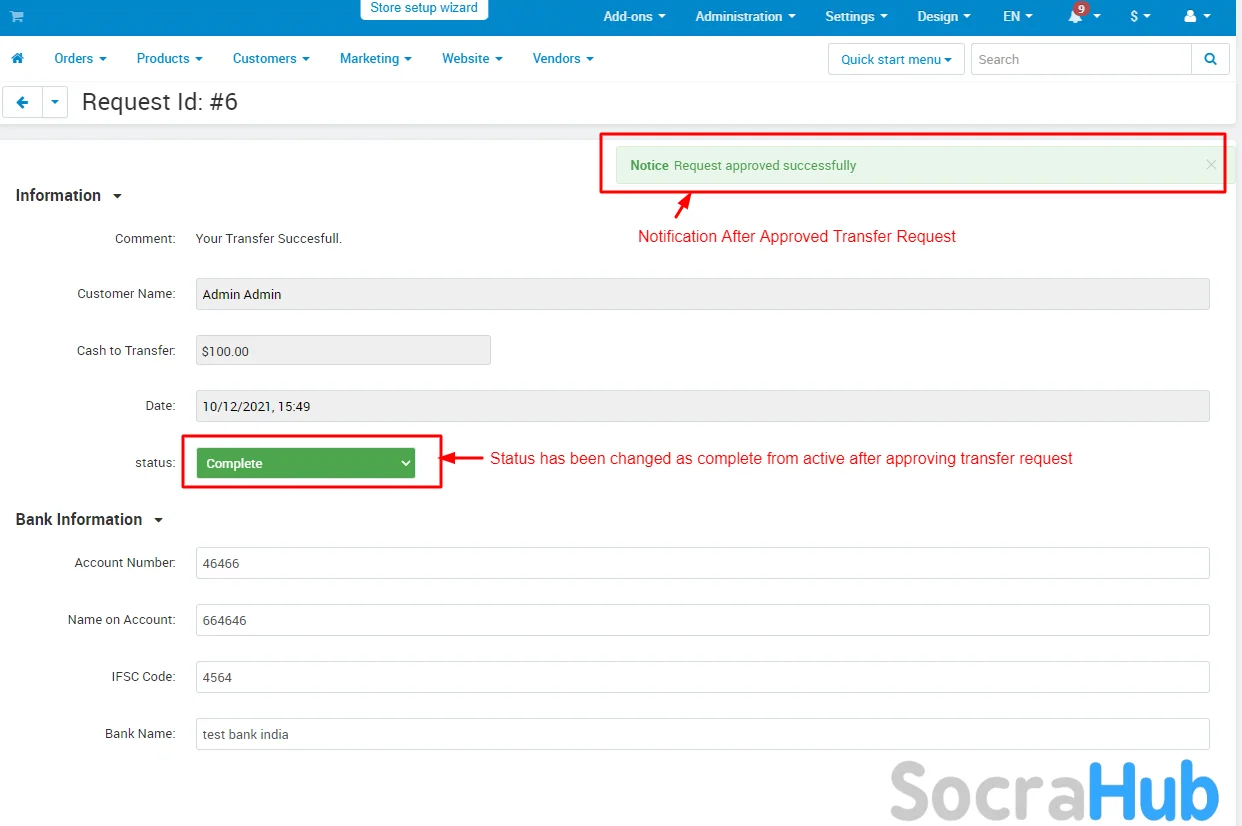Expand the Quick start menu
1242x826 pixels.
pos(896,59)
